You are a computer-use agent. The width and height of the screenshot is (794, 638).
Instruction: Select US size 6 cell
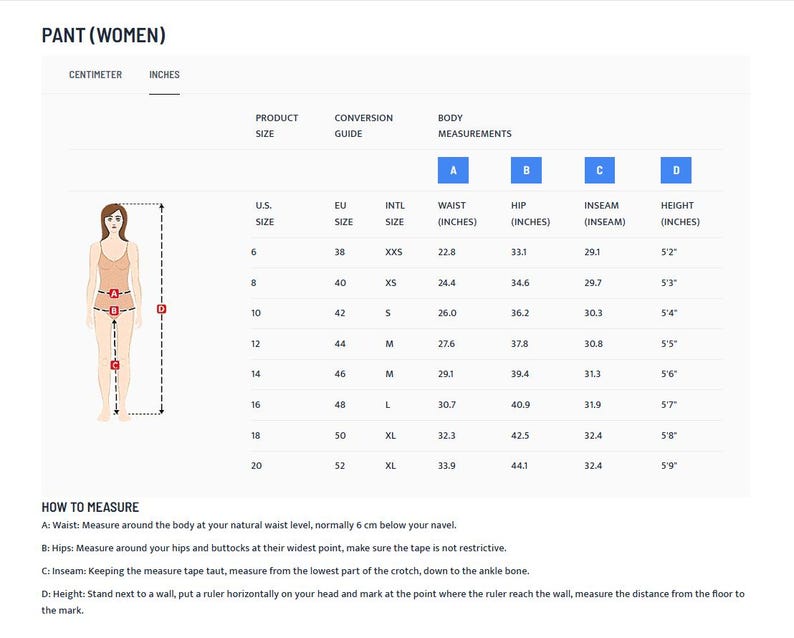click(254, 252)
